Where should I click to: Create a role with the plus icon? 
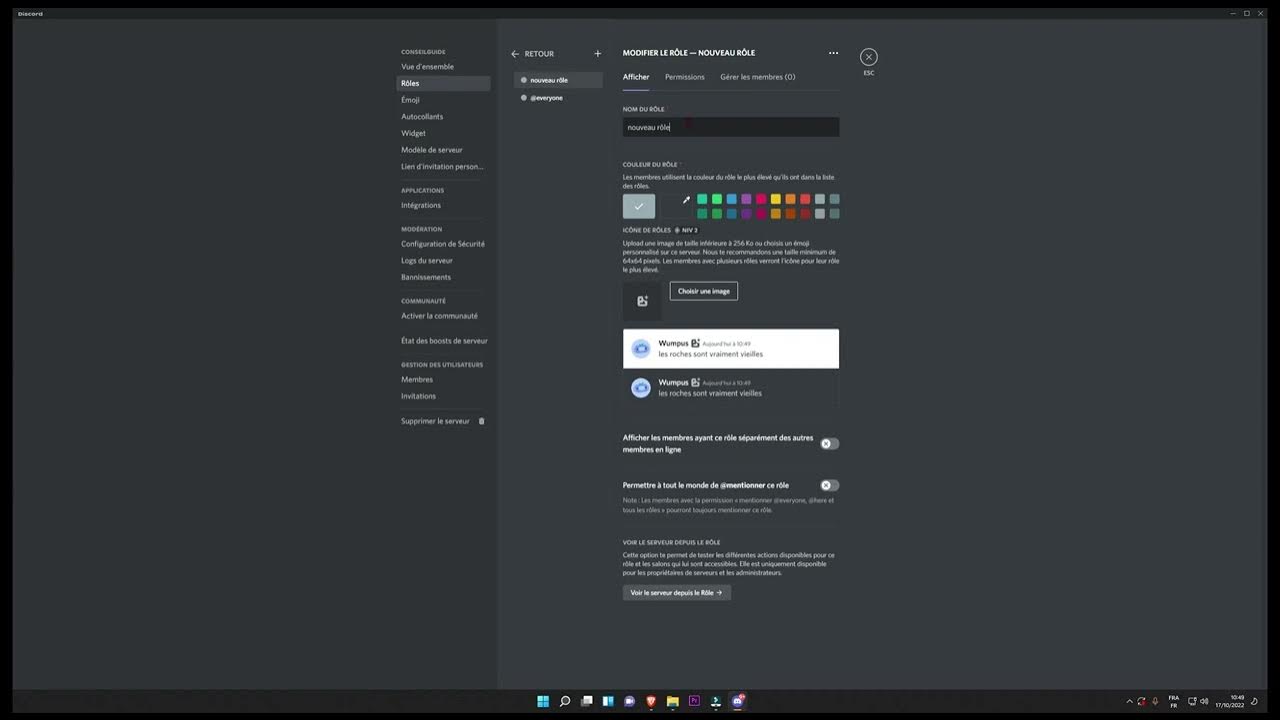[598, 54]
